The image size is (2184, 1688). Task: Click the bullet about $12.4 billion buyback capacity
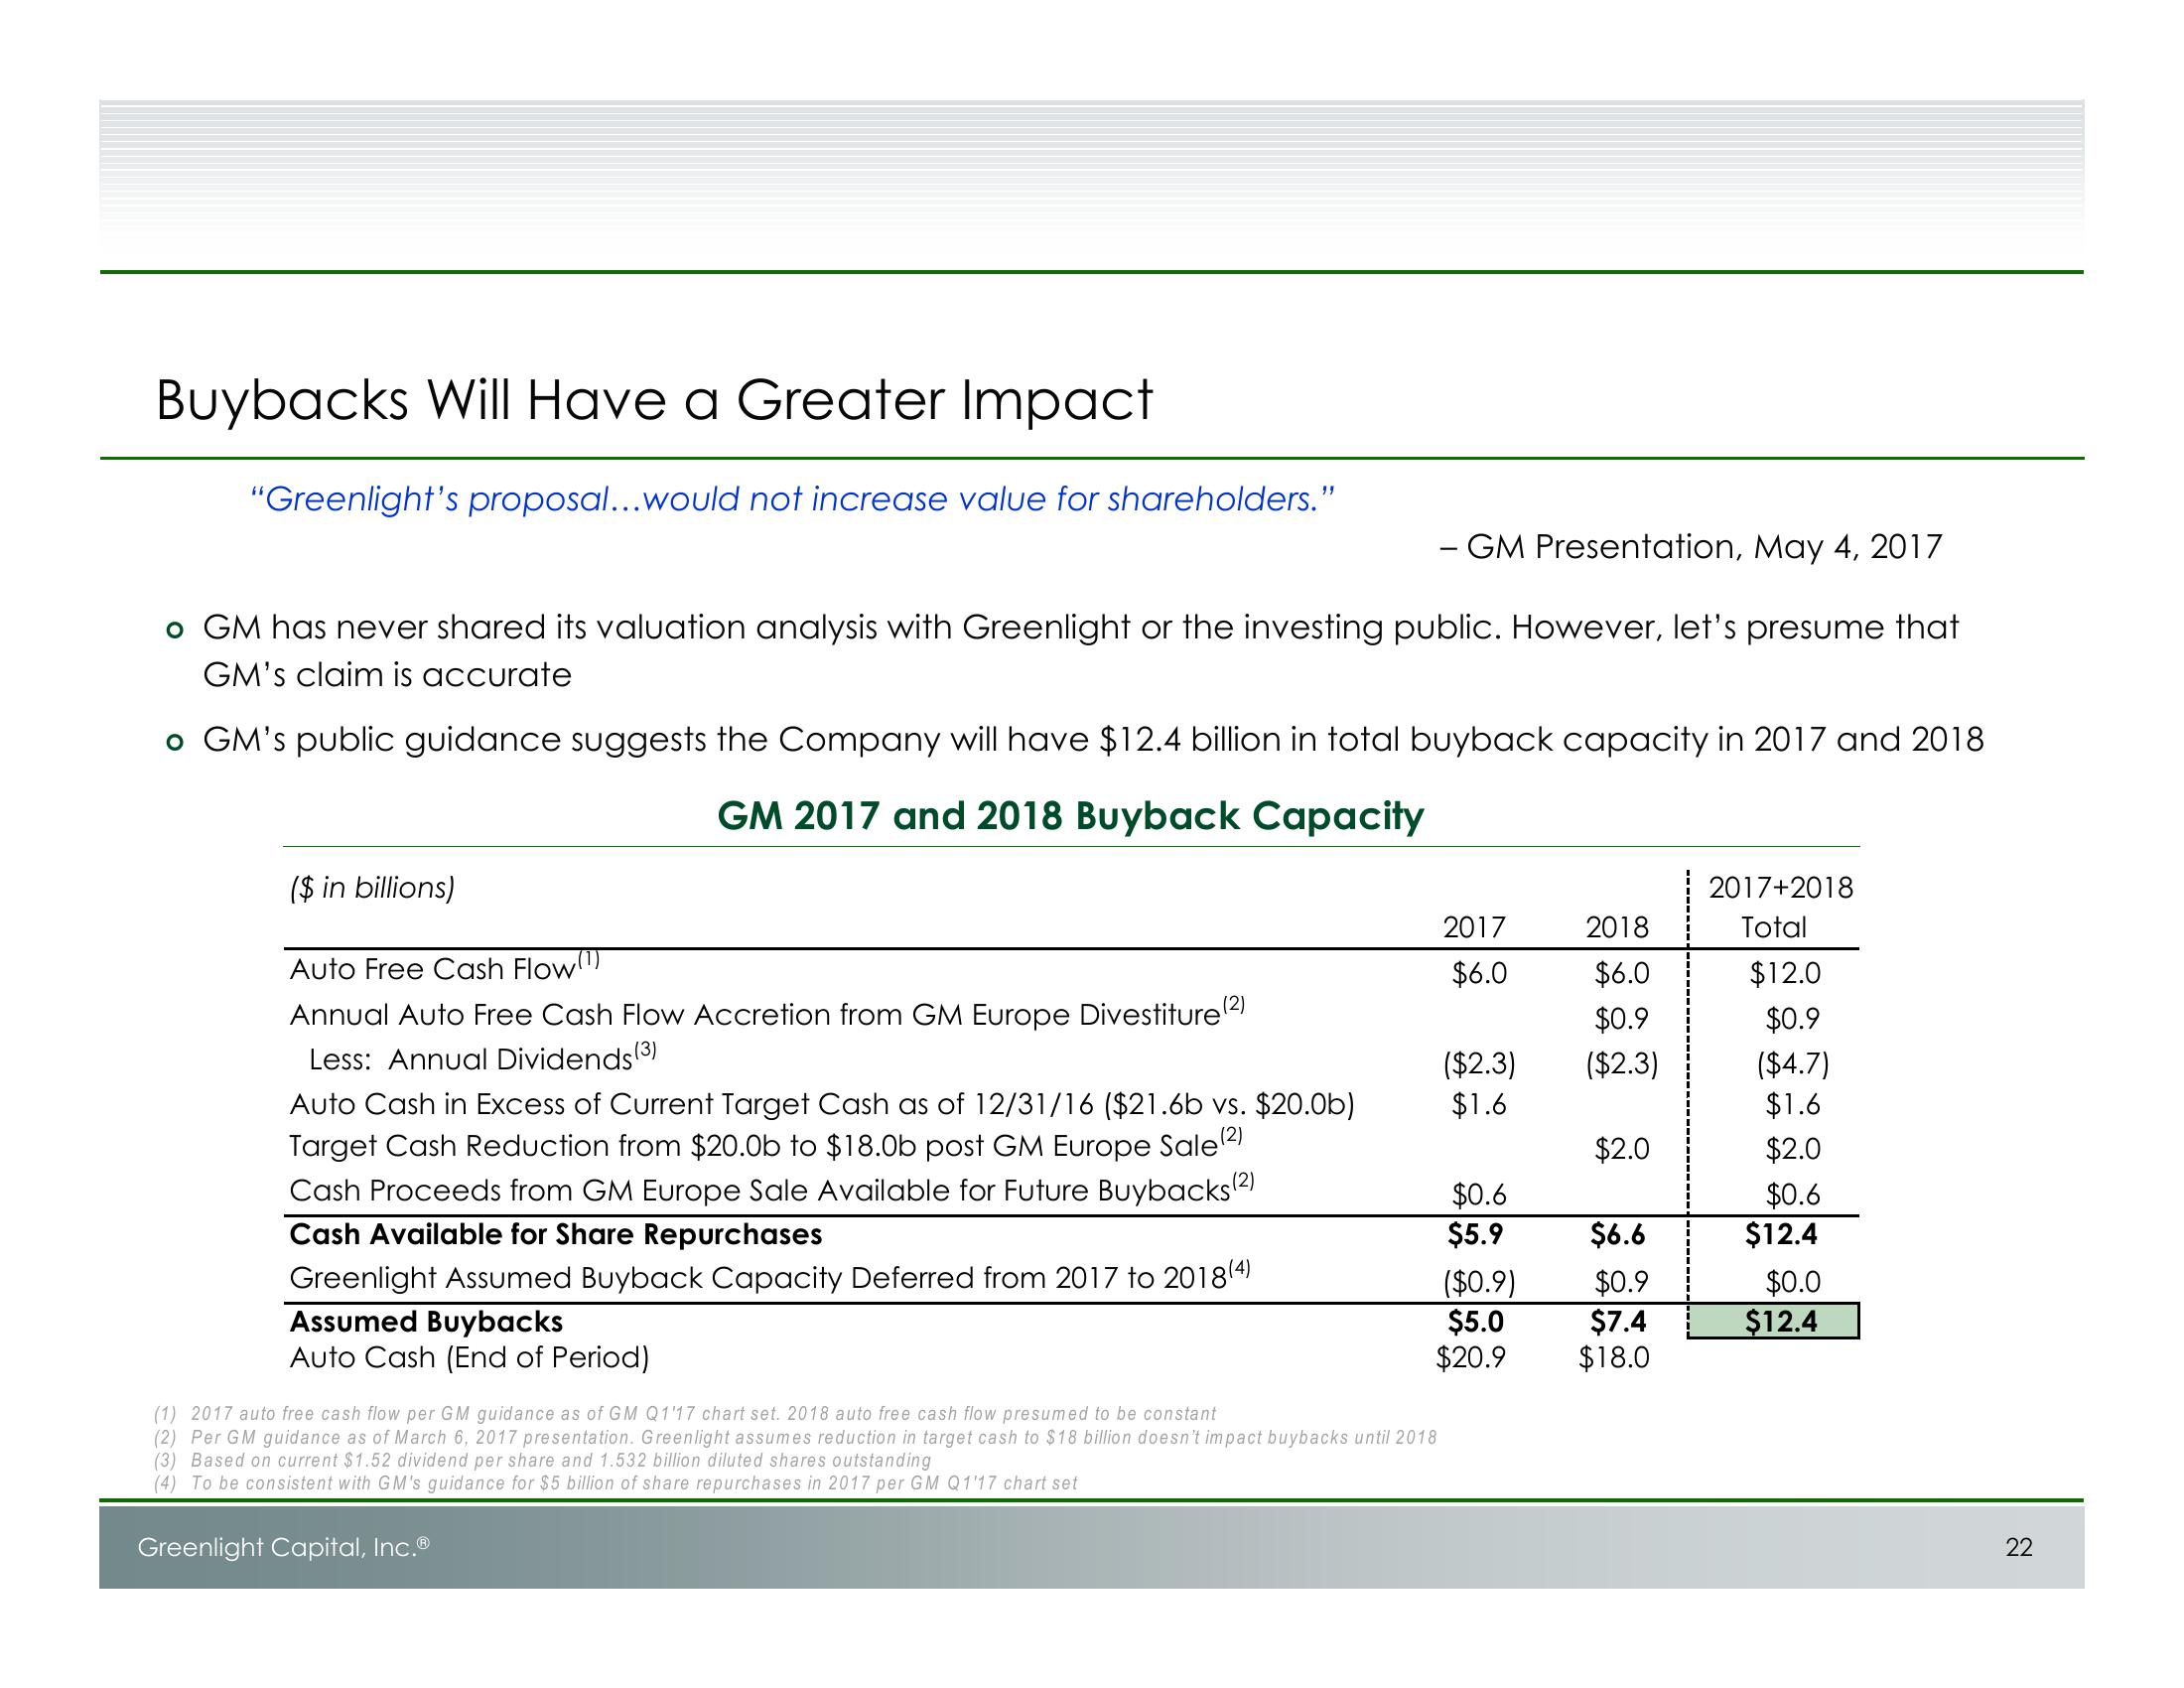(x=1093, y=739)
